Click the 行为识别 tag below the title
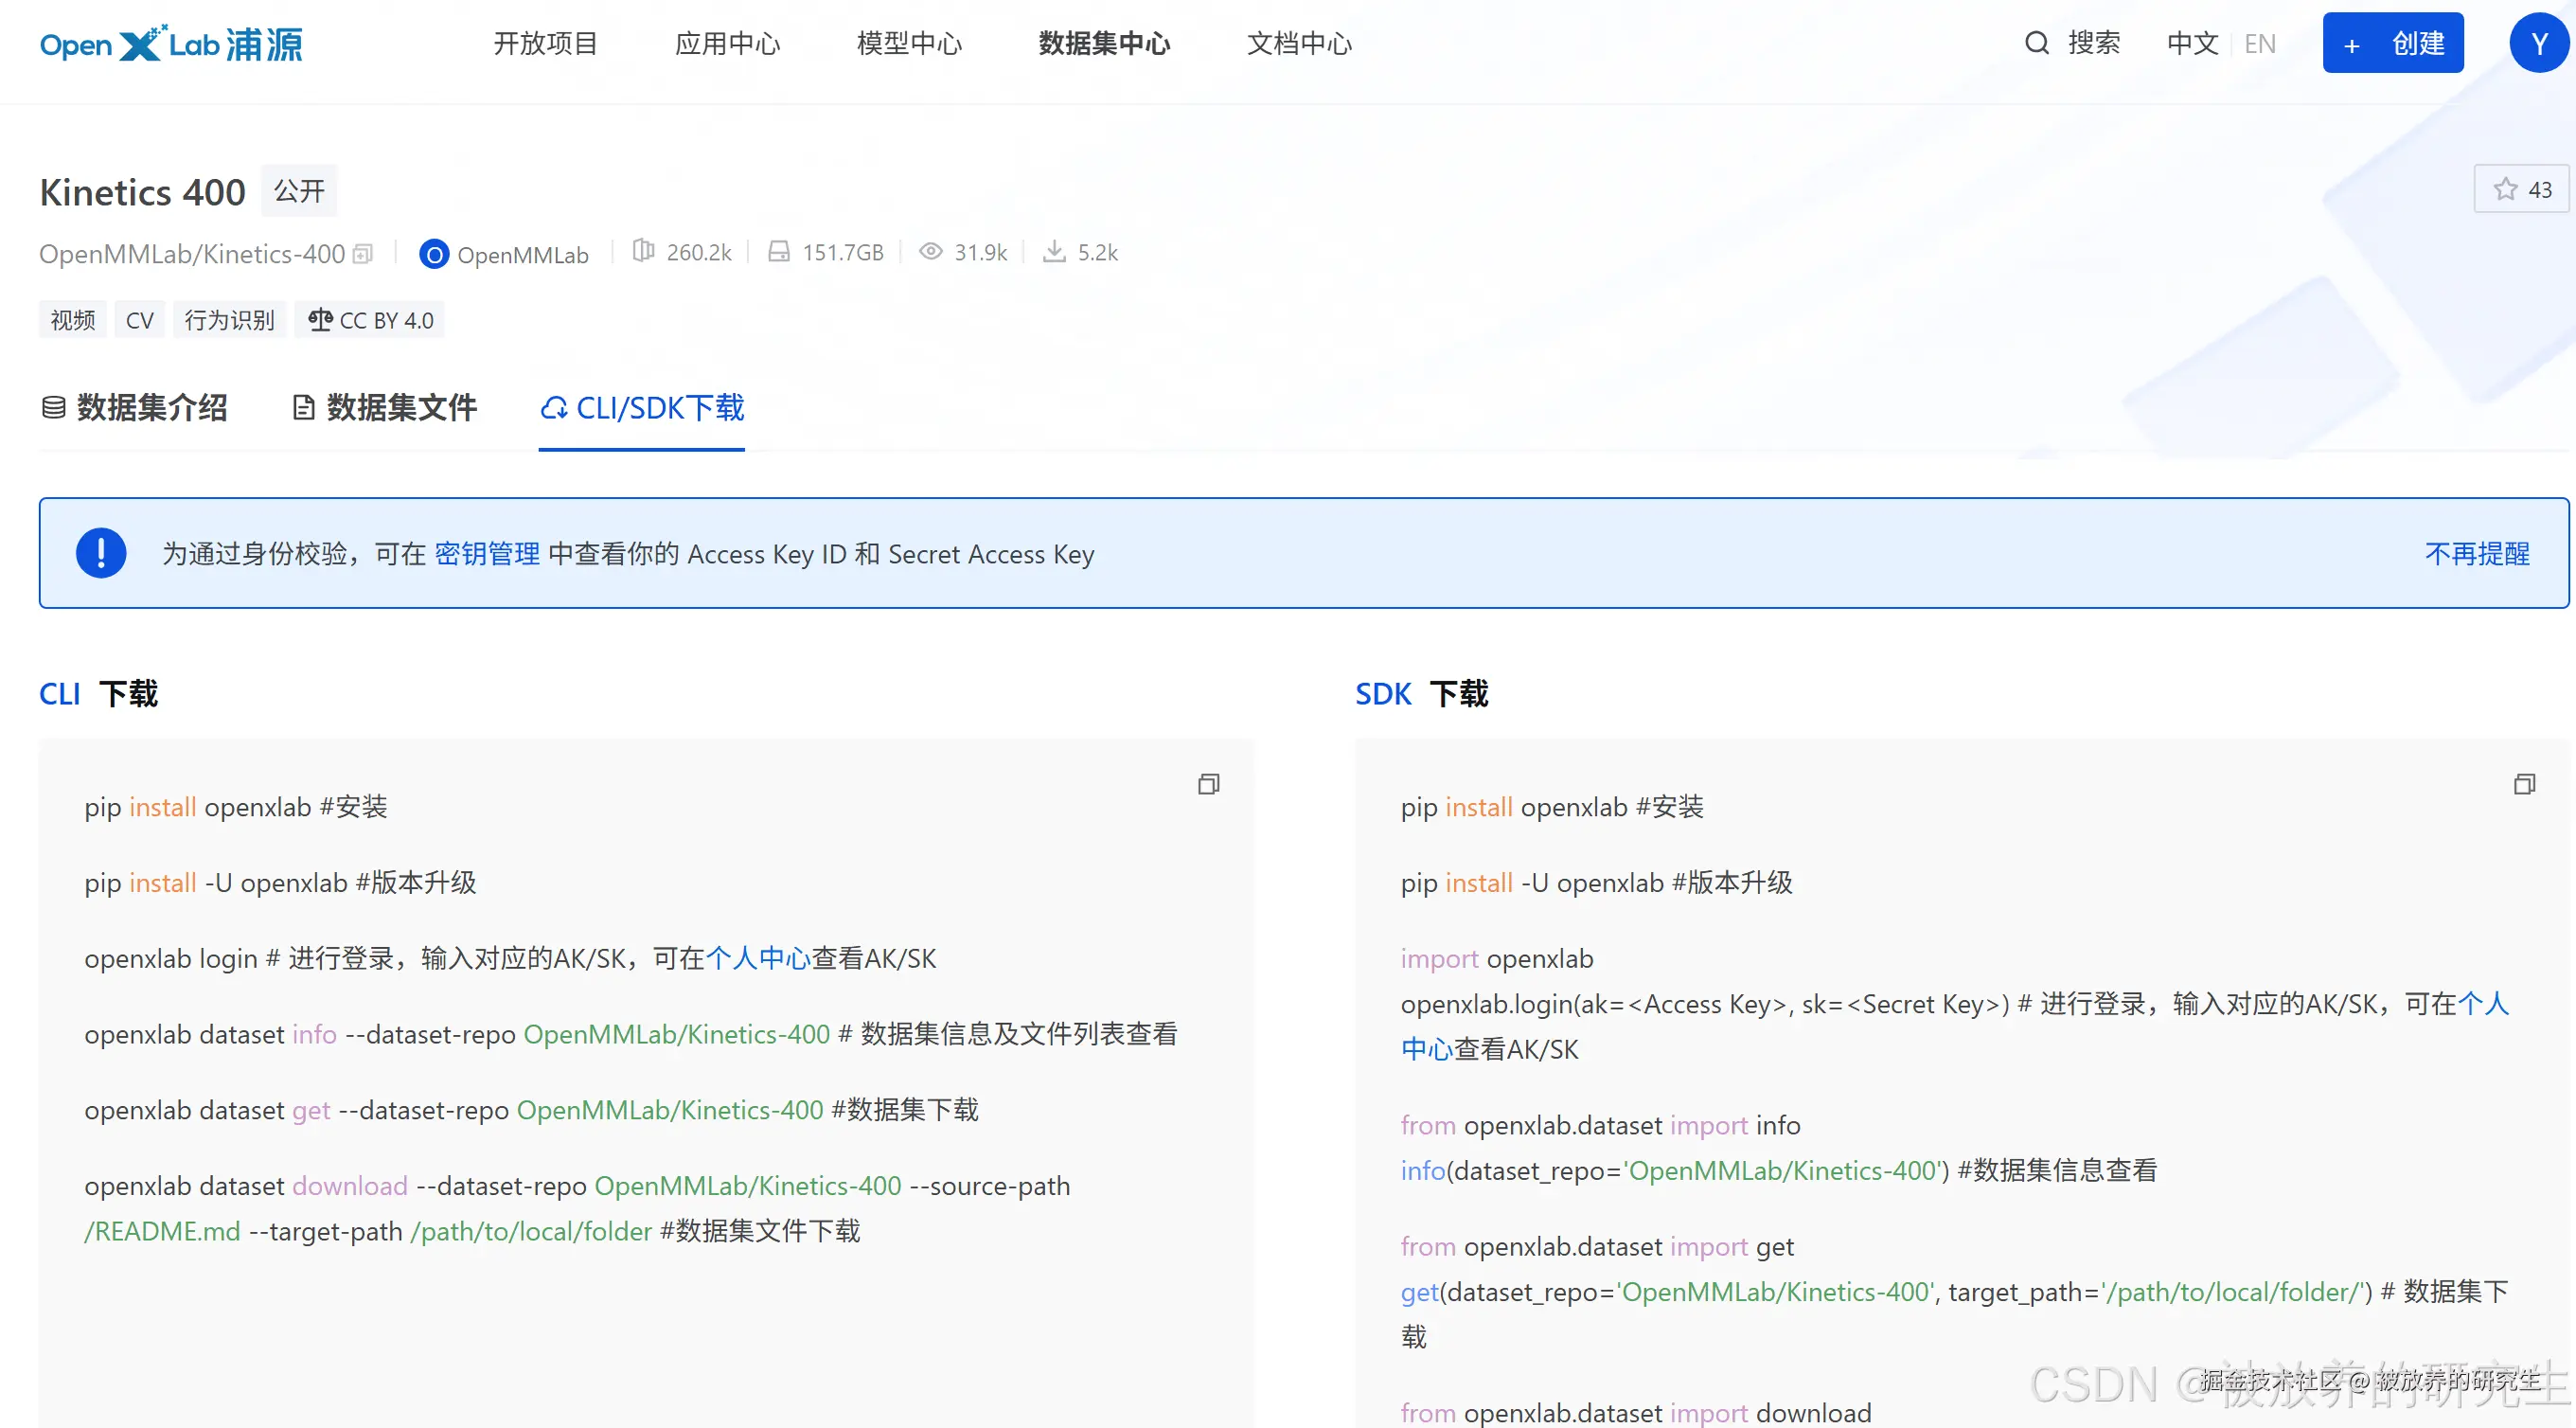The height and width of the screenshot is (1428, 2576). (229, 320)
